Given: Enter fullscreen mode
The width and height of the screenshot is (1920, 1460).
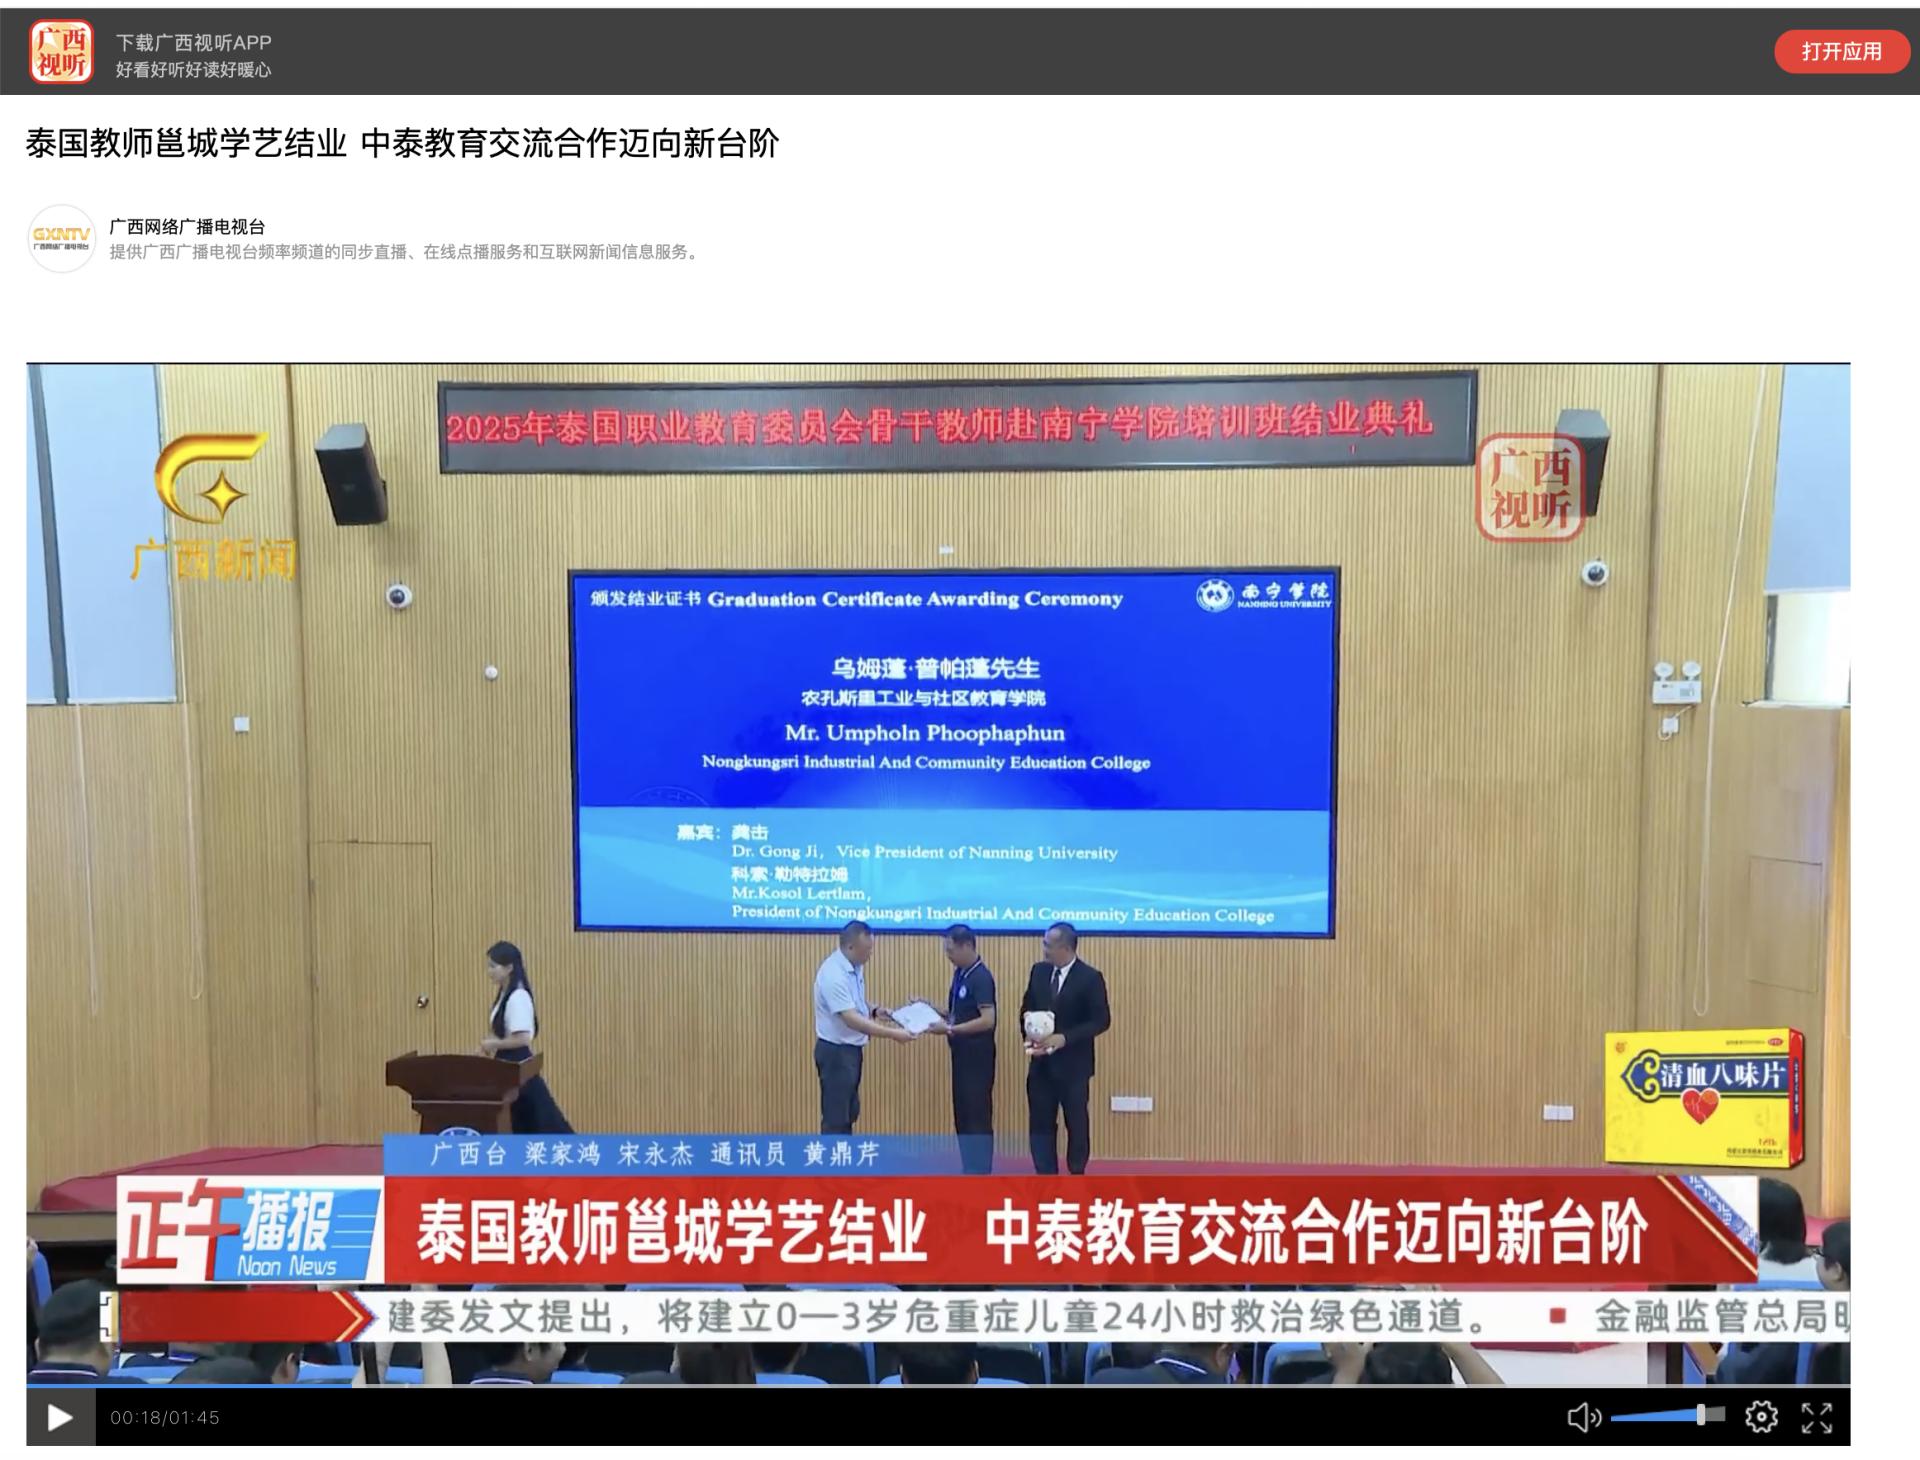Looking at the screenshot, I should pyautogui.click(x=1817, y=1417).
